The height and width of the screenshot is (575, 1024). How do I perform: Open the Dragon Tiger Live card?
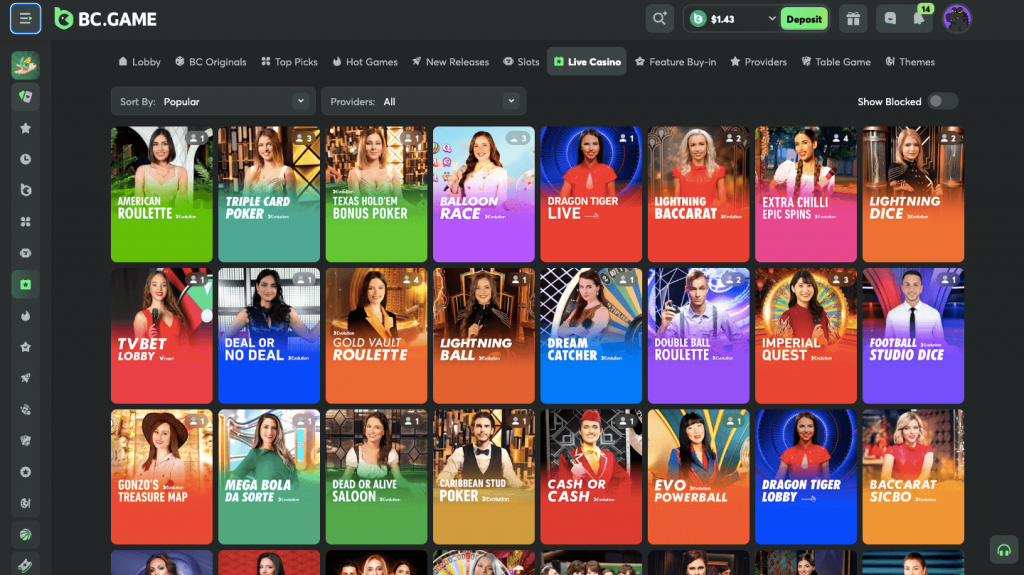point(591,194)
